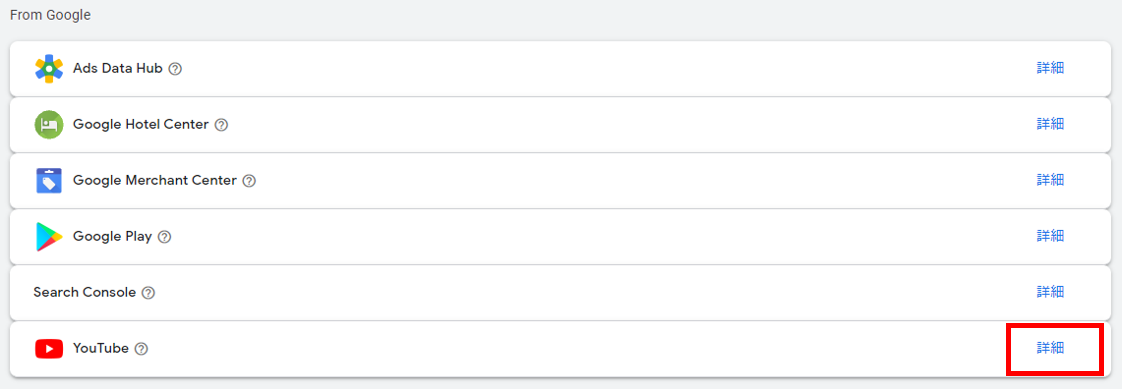This screenshot has width=1122, height=389.
Task: Open help icon next to Search Console
Action: 148,293
